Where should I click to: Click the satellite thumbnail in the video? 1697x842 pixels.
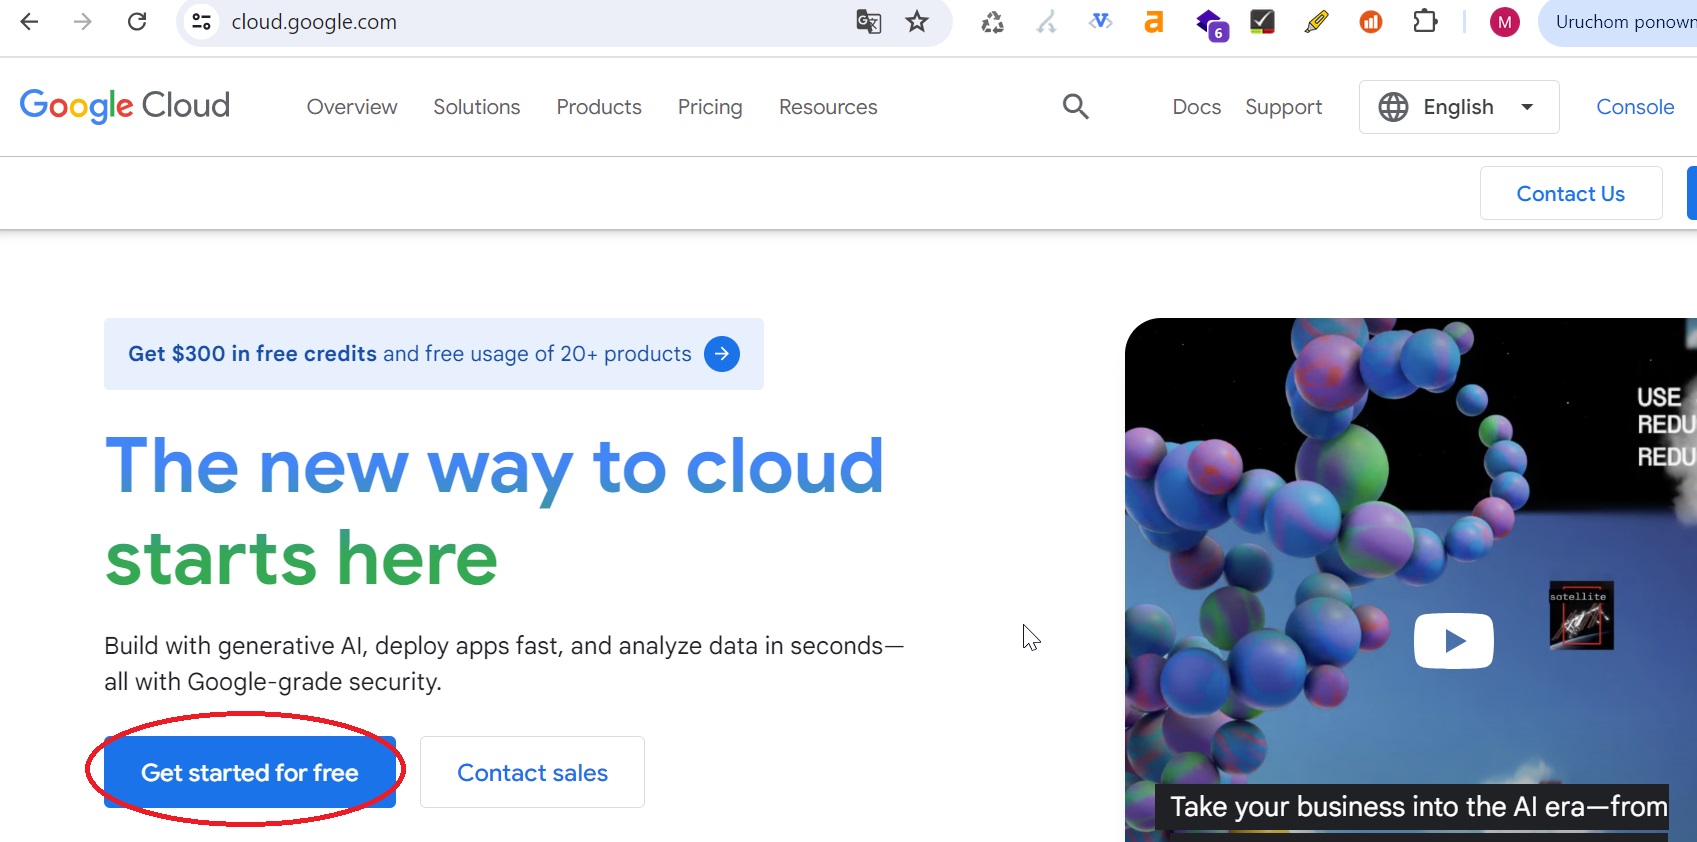1581,615
